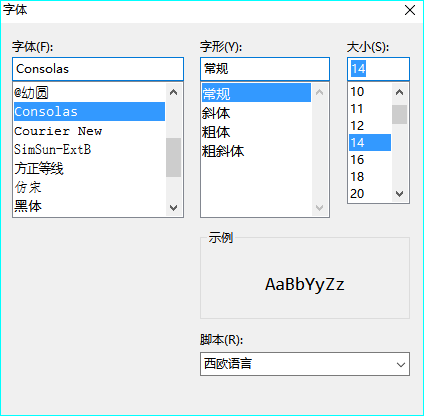Click font list scroll down arrow
The height and width of the screenshot is (416, 424).
click(x=173, y=208)
